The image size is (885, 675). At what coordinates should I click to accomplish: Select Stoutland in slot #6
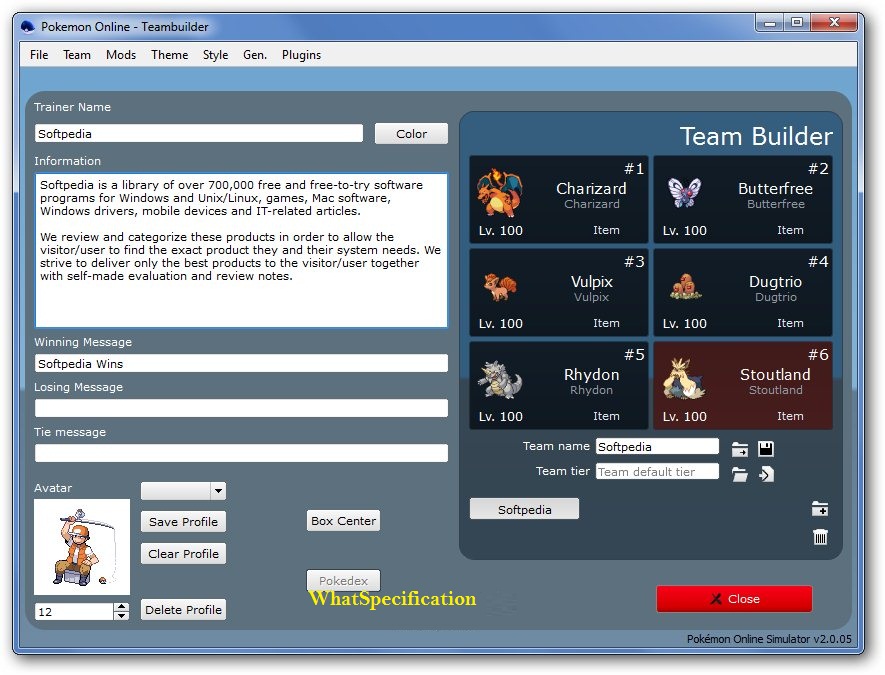coord(742,385)
